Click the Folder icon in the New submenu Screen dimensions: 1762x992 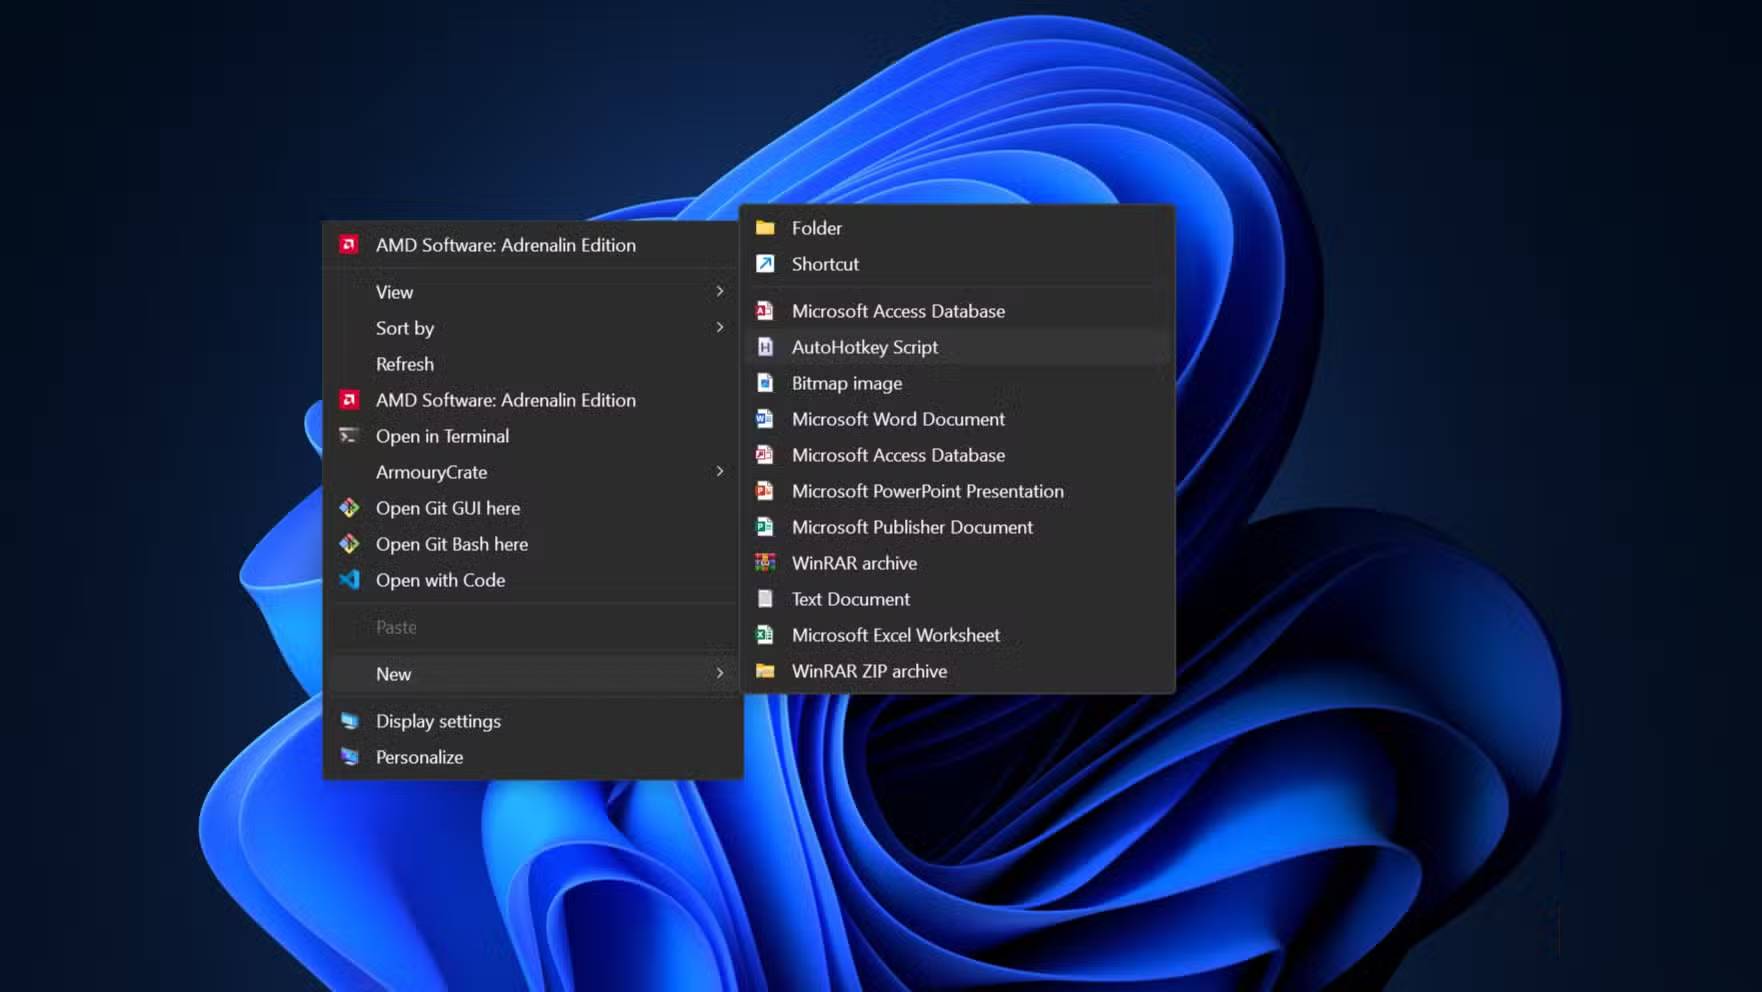tap(765, 228)
